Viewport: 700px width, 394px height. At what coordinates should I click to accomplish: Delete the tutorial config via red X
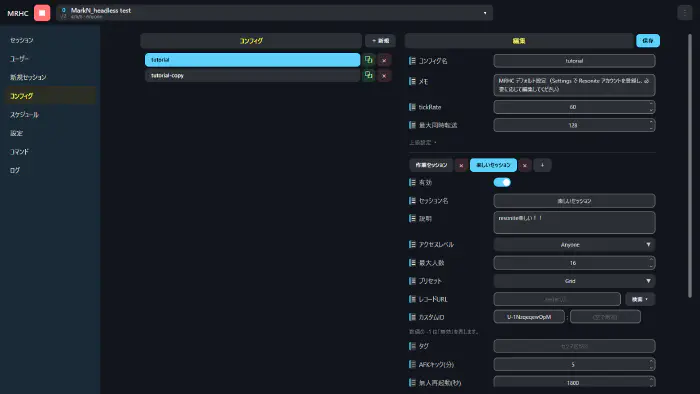384,60
